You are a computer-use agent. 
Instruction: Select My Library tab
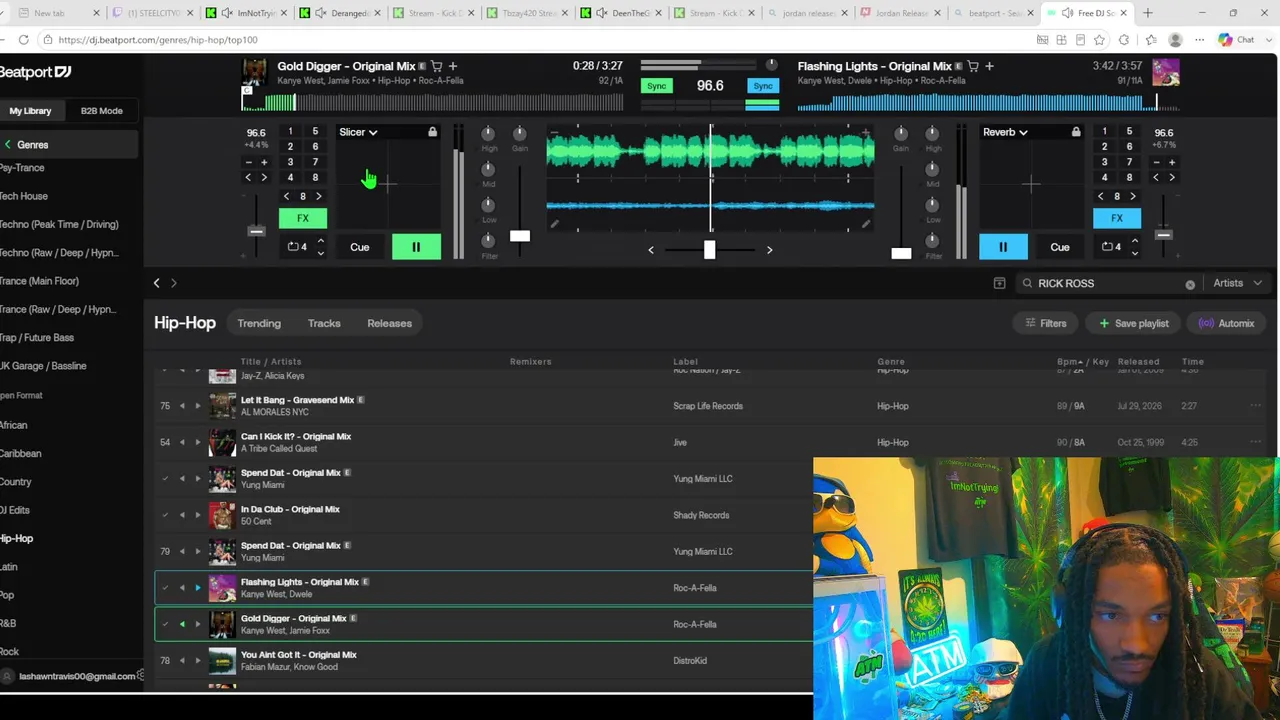click(30, 111)
